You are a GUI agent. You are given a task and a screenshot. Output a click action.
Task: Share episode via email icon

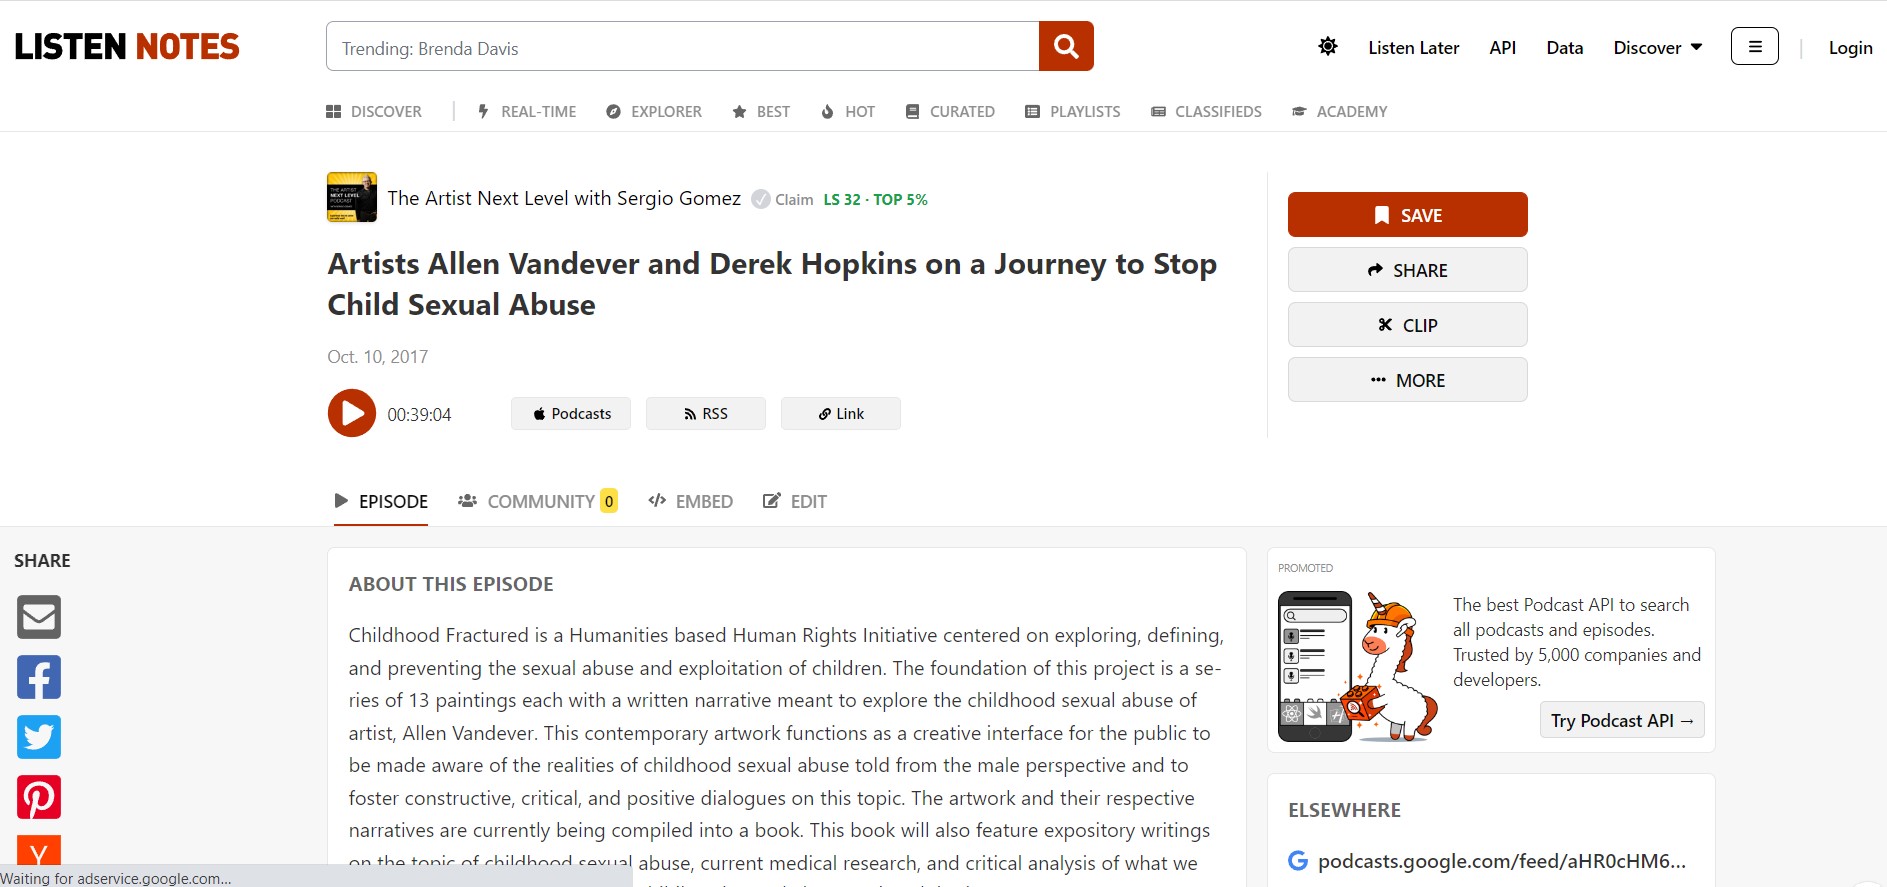pos(39,617)
